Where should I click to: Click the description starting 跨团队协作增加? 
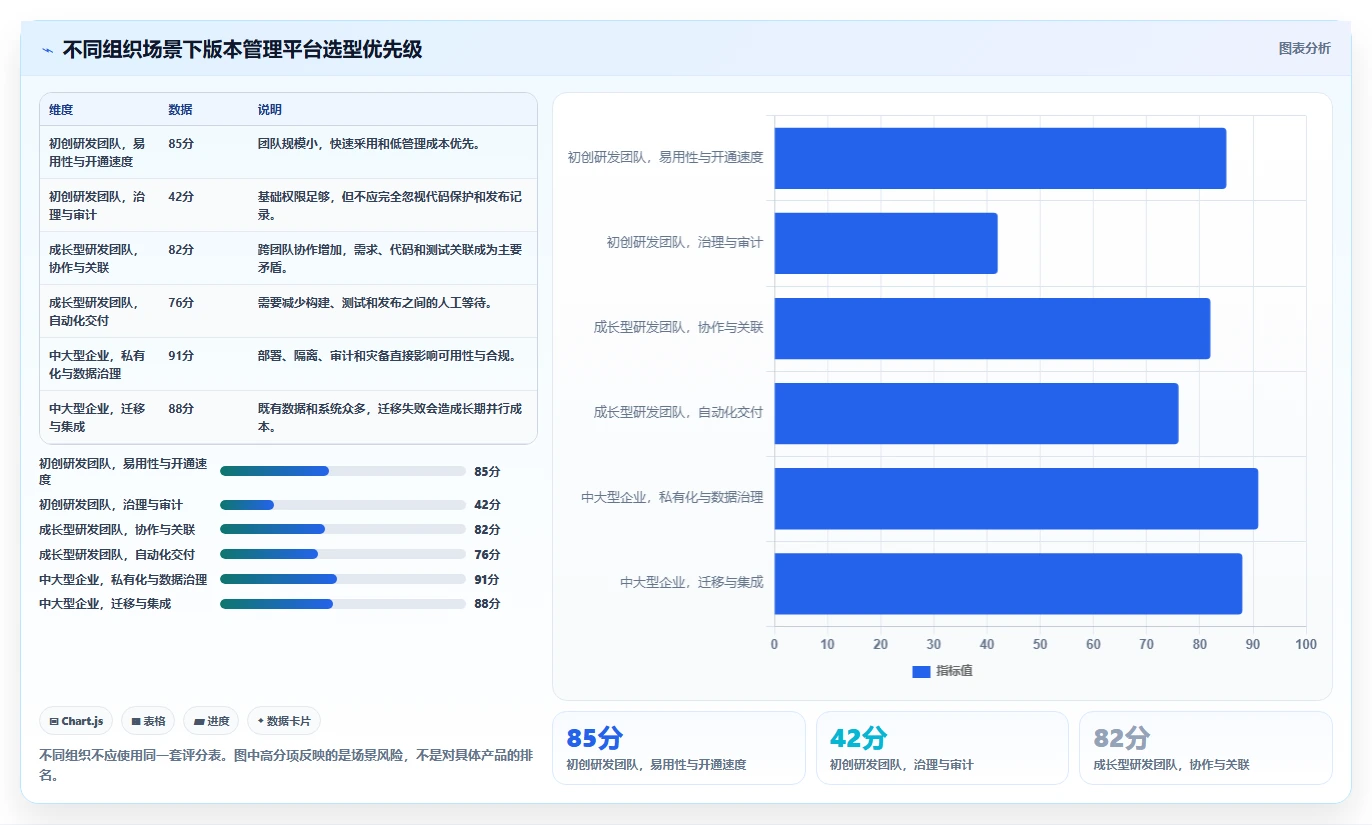pyautogui.click(x=390, y=259)
